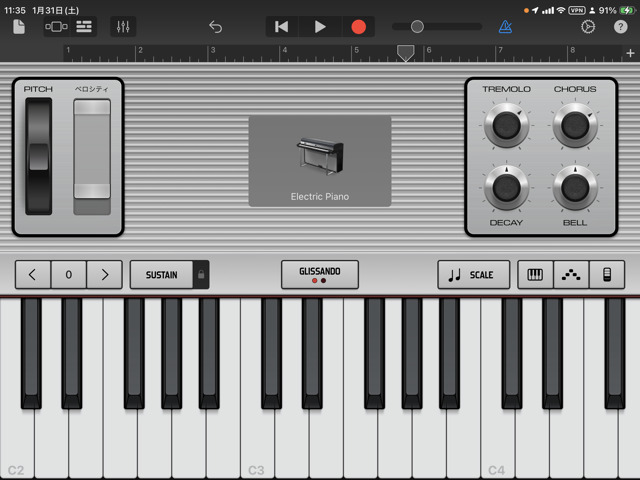Toggle the metronome on or off
The height and width of the screenshot is (480, 640).
click(x=505, y=27)
